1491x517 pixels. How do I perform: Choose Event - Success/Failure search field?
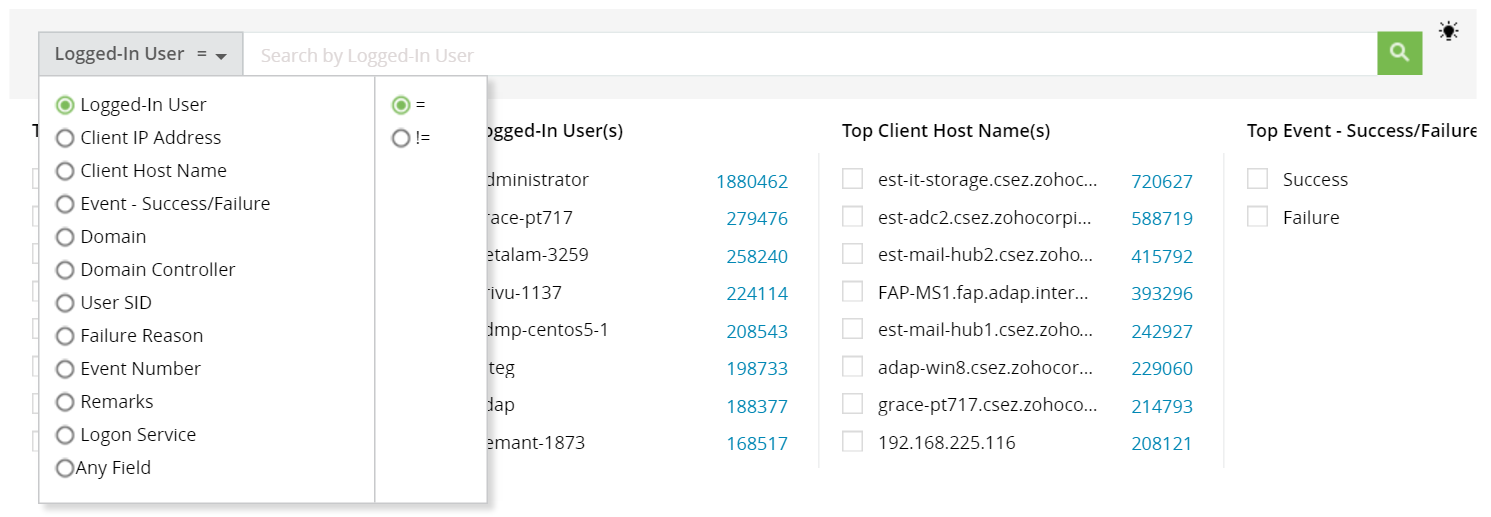coord(65,204)
